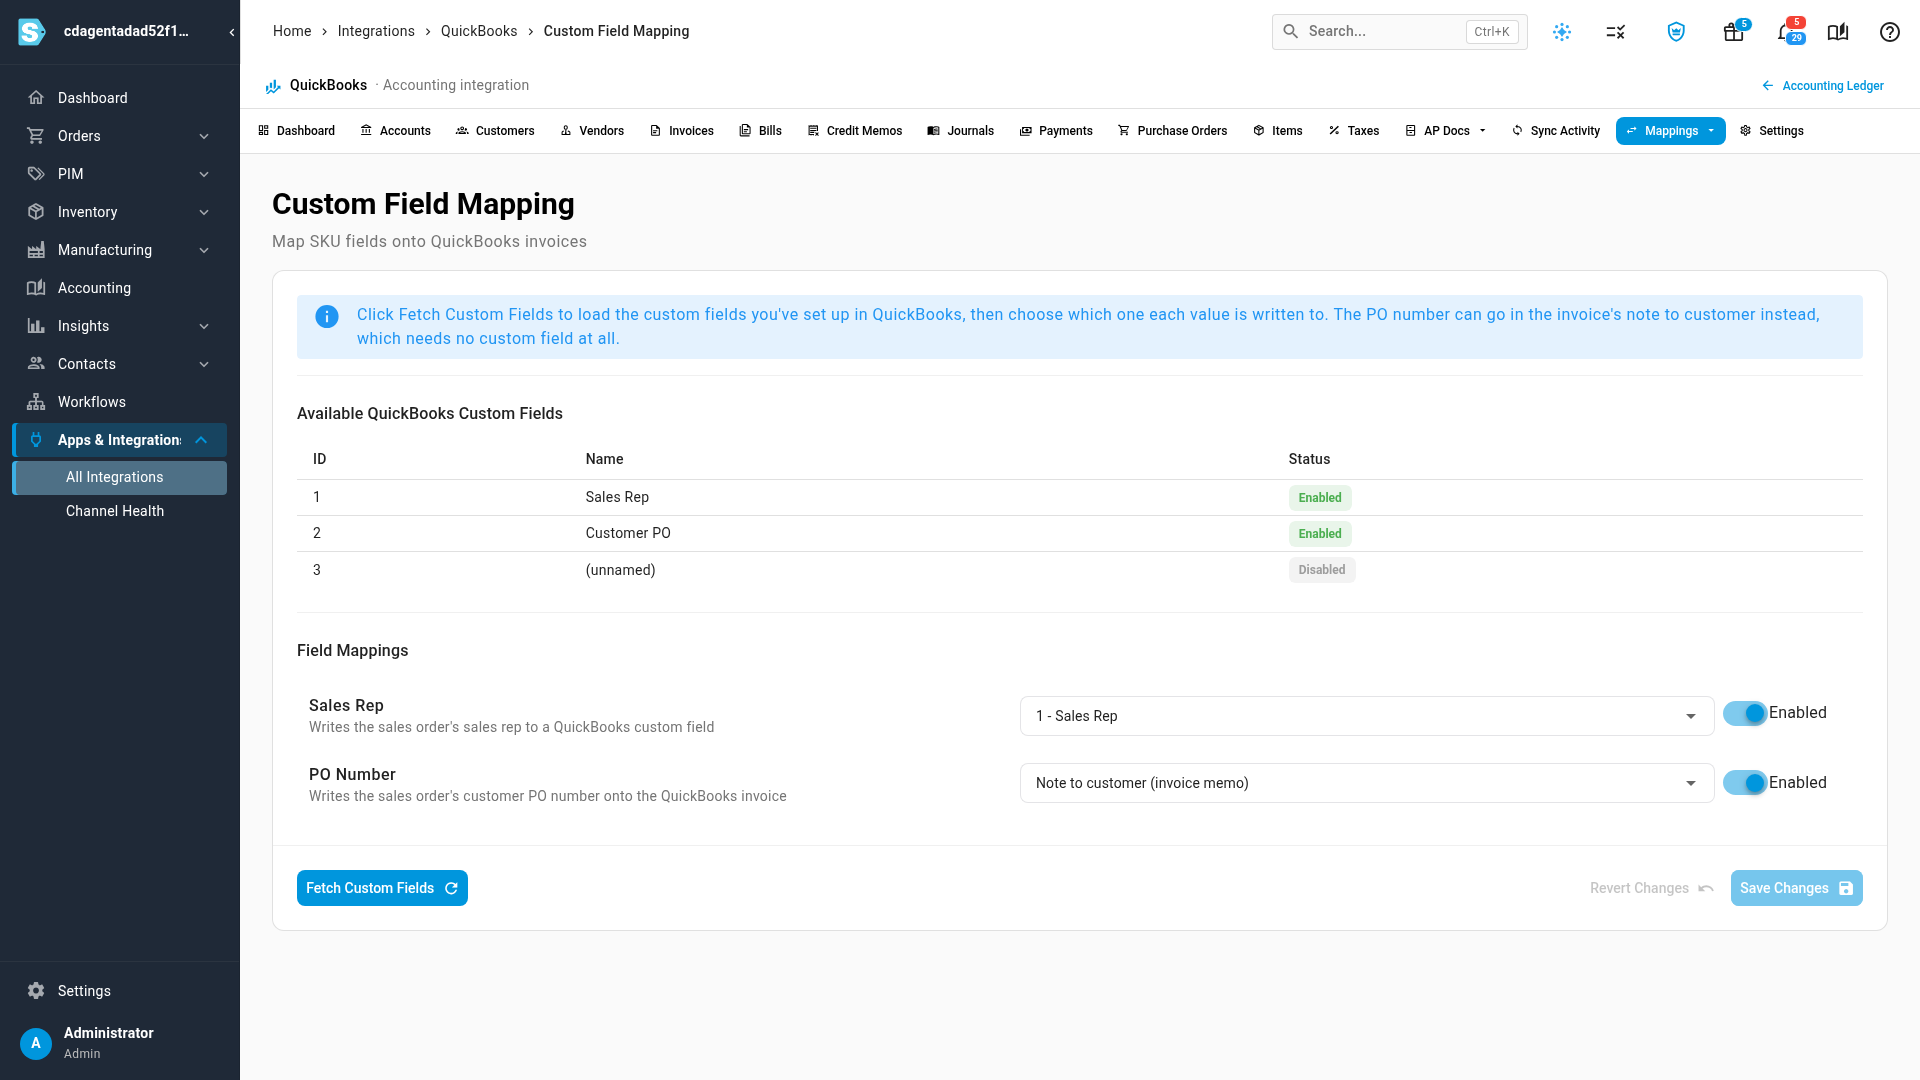Click the Accounting book sidebar icon
1920x1080 pixels.
pos(36,288)
